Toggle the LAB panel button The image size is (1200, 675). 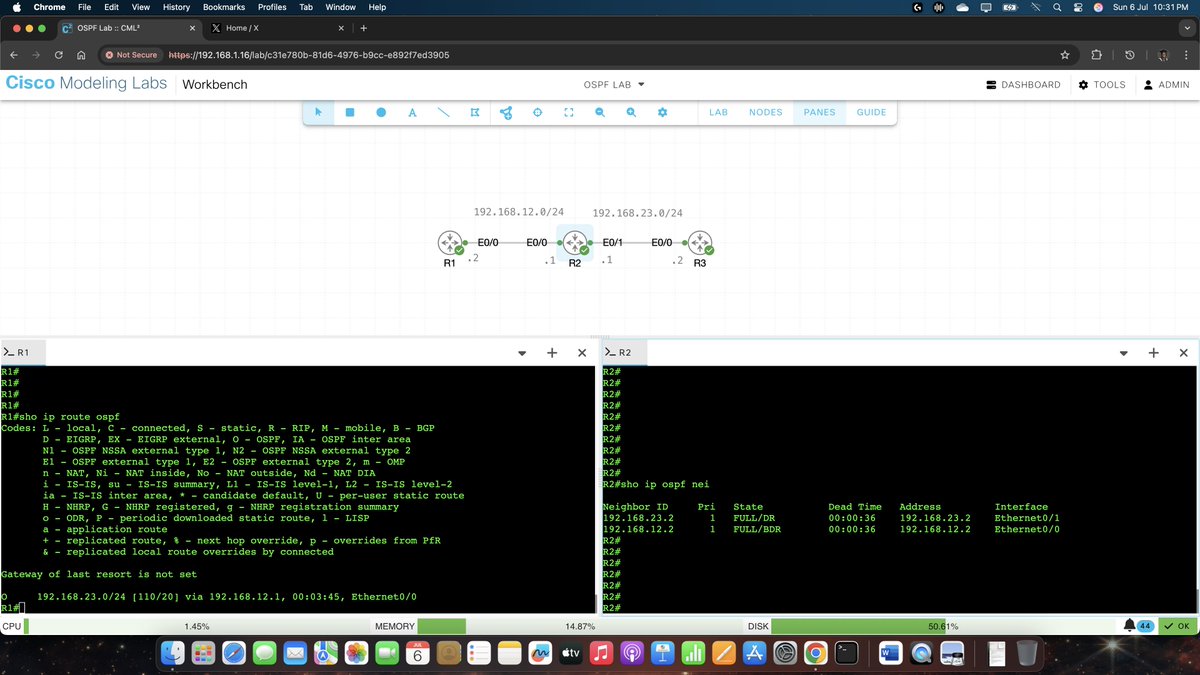(x=718, y=113)
